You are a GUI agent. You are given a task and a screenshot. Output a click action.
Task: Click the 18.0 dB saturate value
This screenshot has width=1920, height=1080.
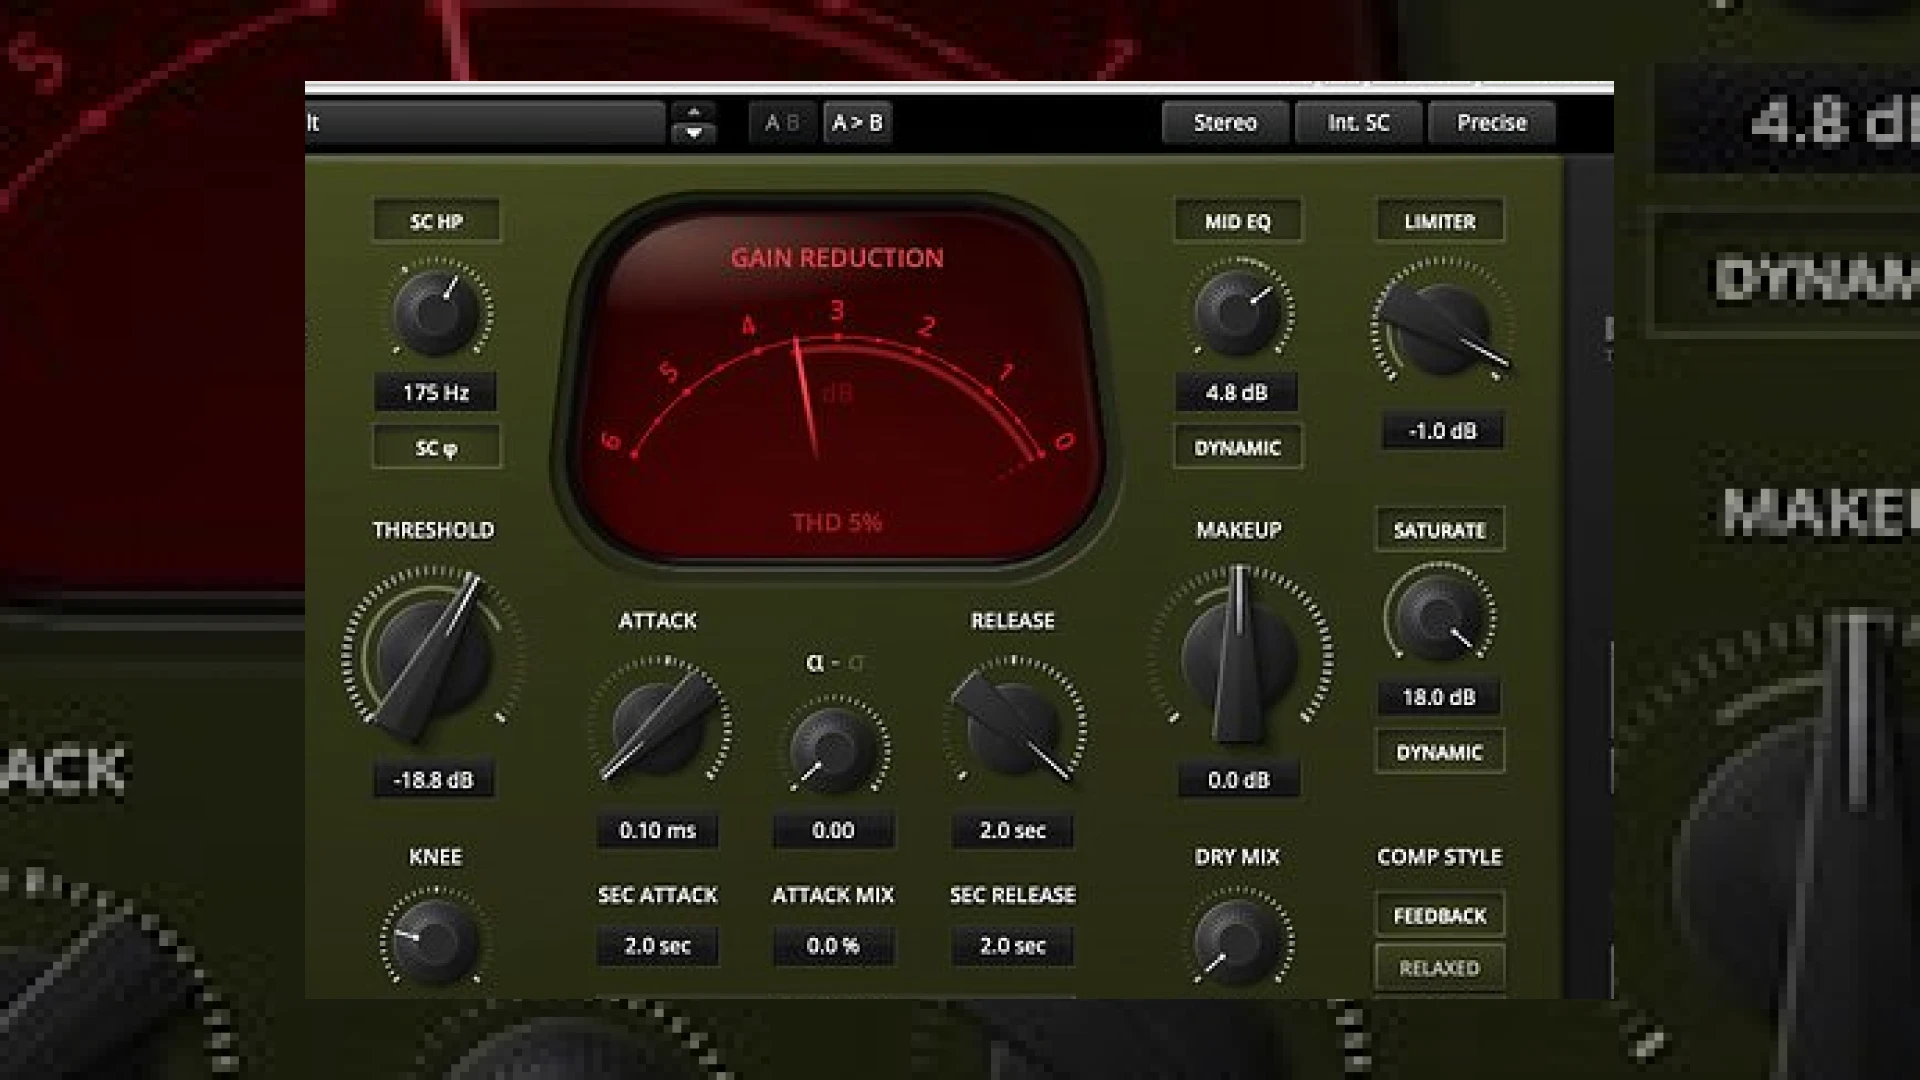1439,697
